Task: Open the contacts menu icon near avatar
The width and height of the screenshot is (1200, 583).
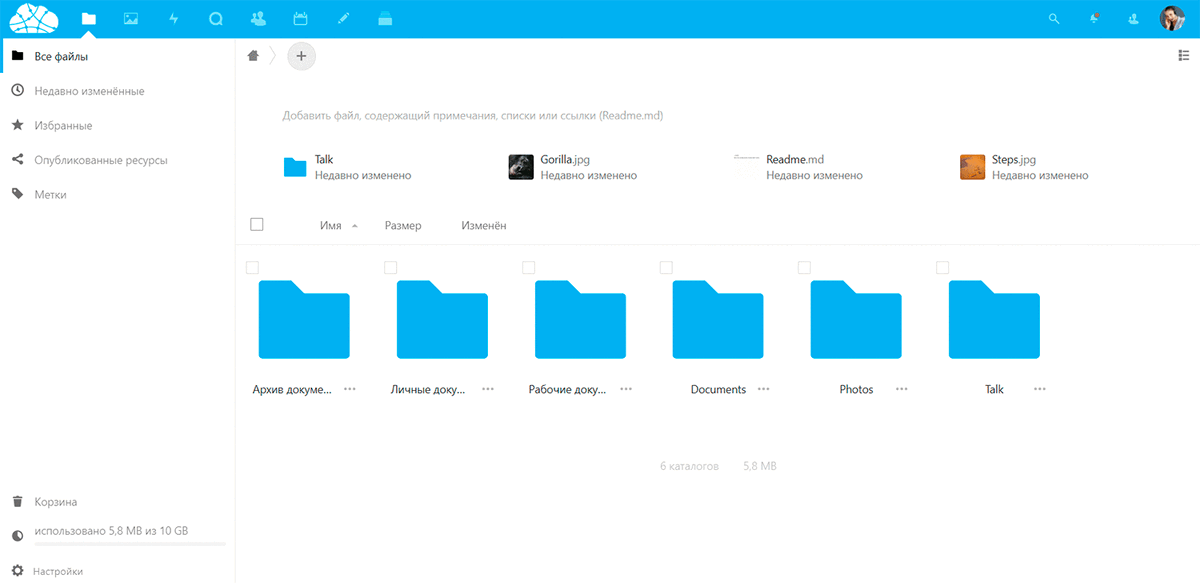Action: [x=1133, y=18]
